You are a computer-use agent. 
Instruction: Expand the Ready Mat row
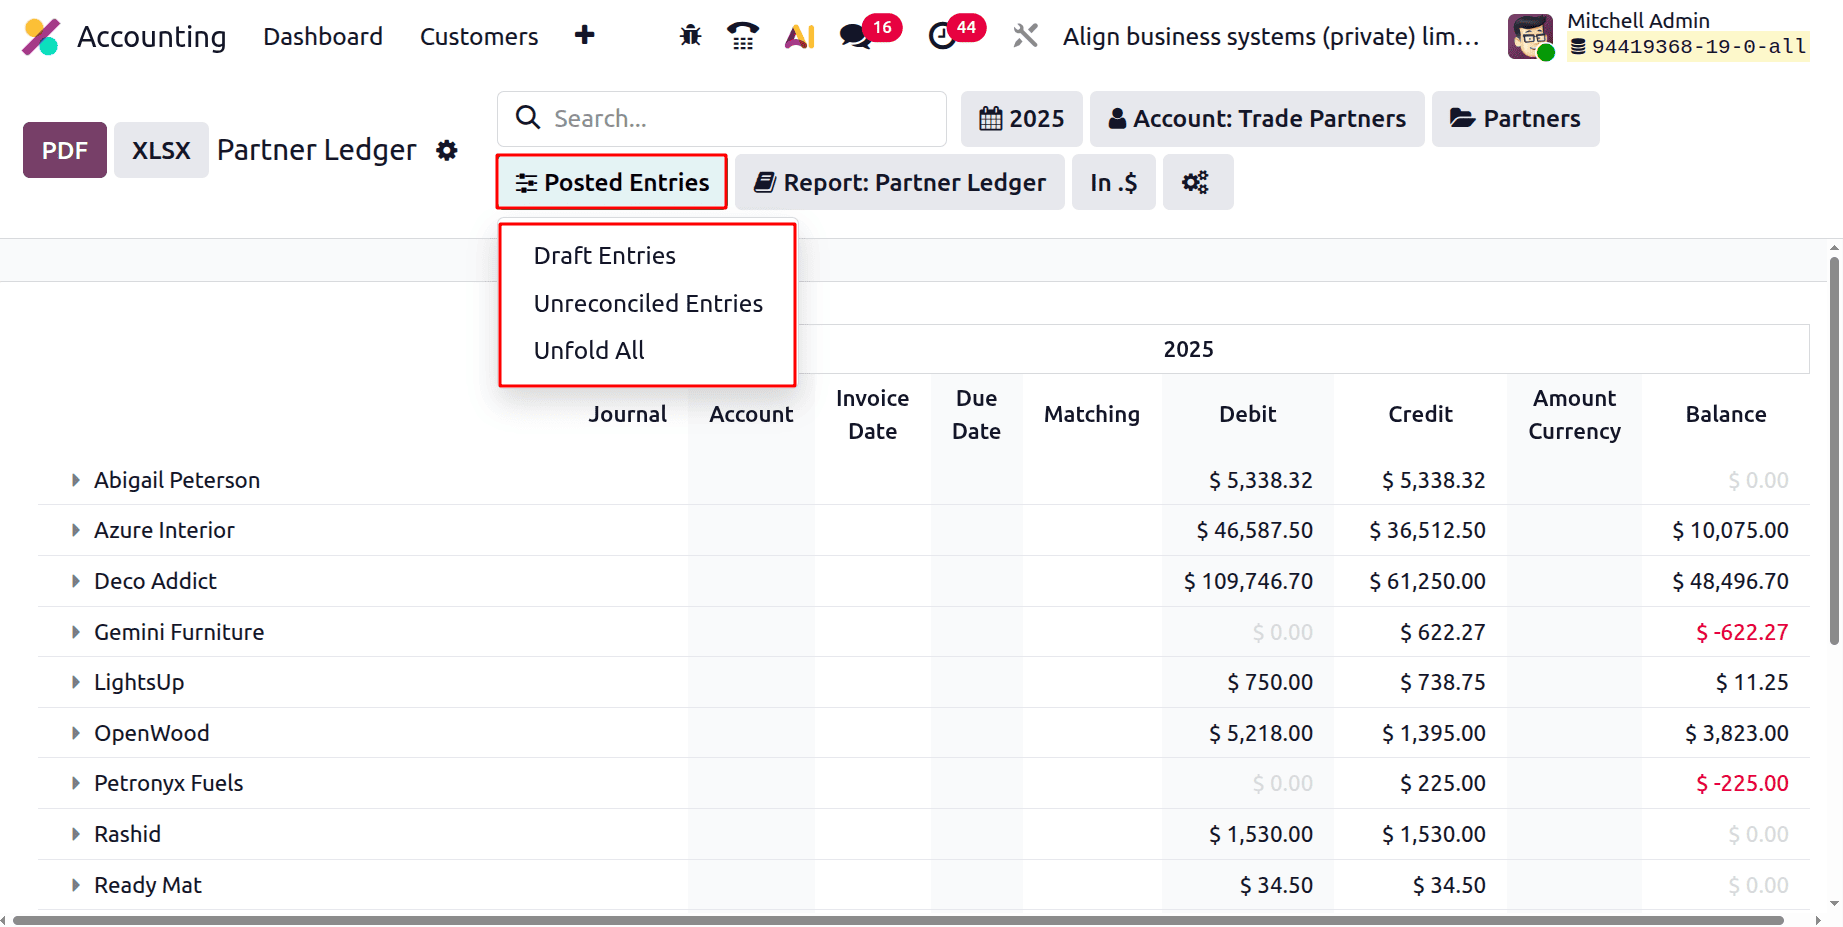(x=75, y=885)
